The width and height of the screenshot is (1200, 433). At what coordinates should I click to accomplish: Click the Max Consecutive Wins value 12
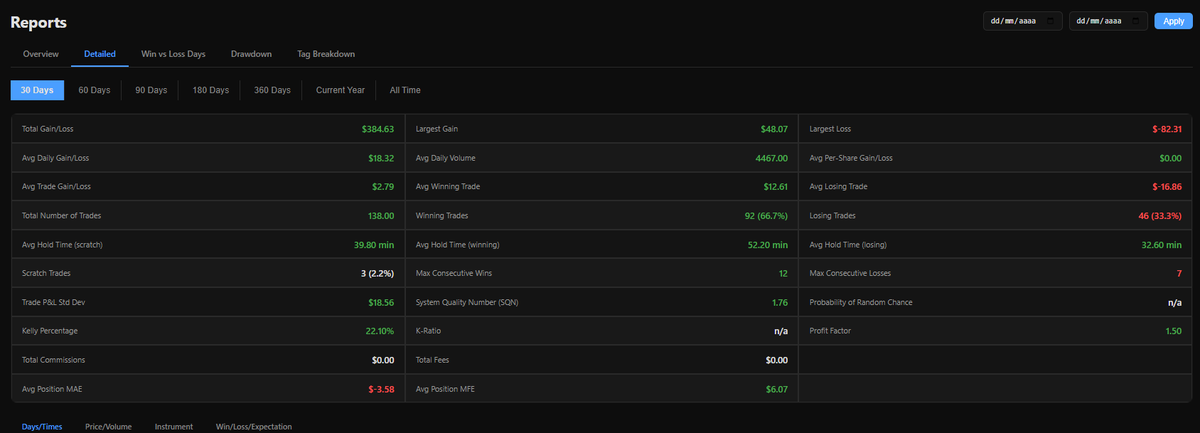[783, 273]
